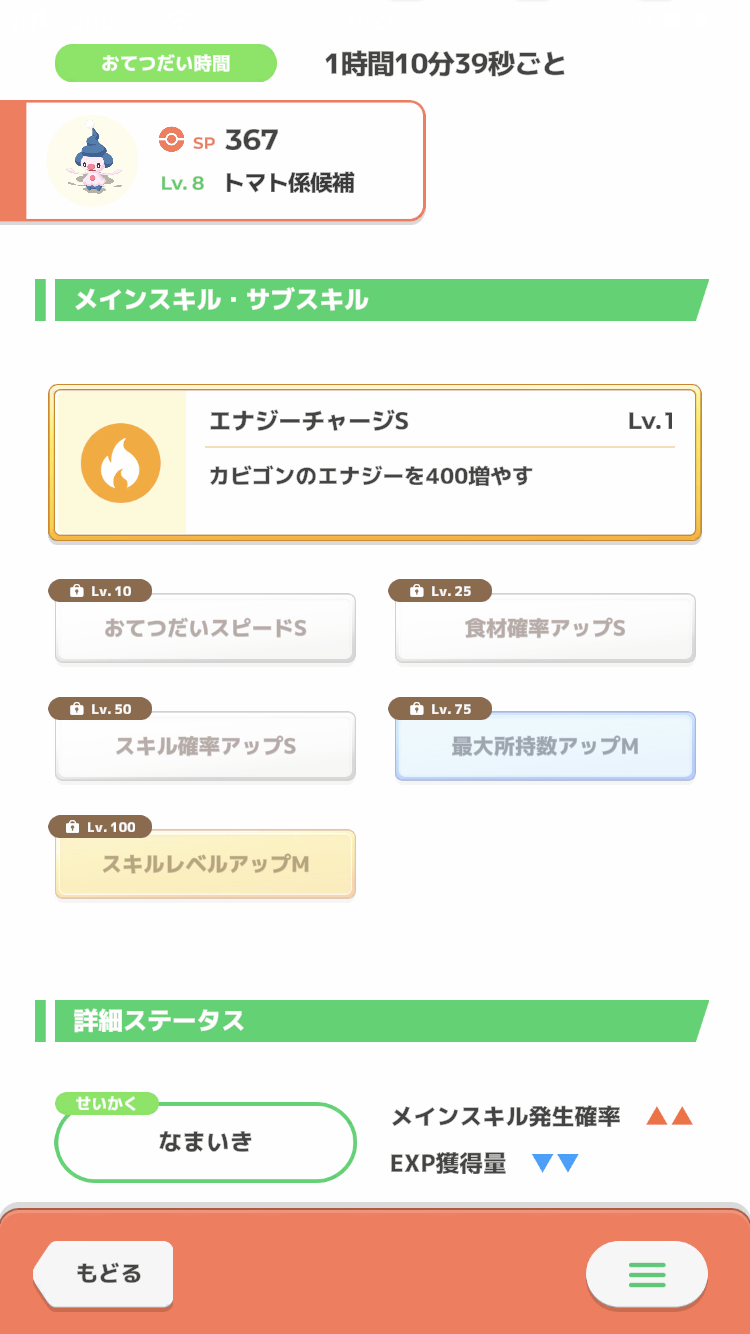The width and height of the screenshot is (750, 1334).
Task: Tap the red up-arrows for skill chance
Action: tap(669, 1117)
